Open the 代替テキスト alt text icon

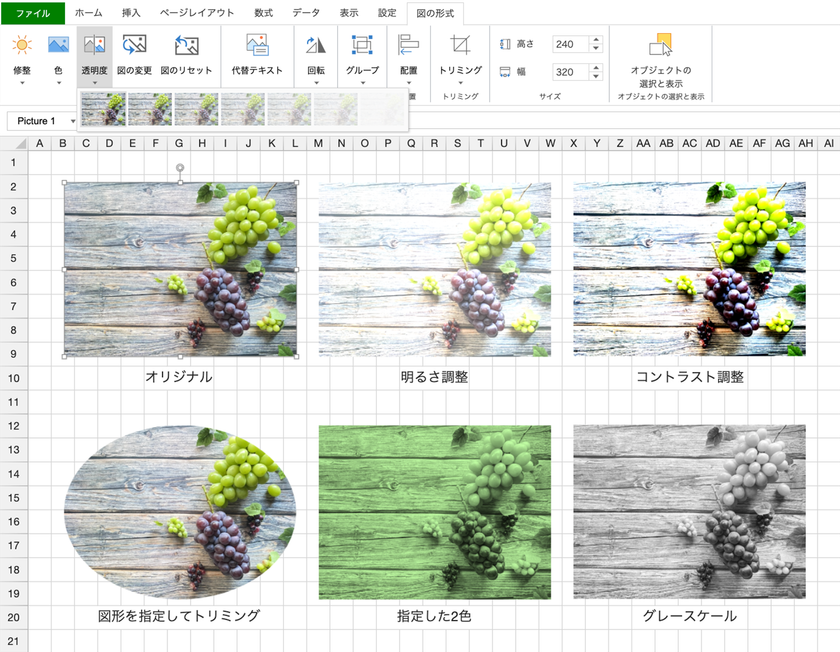point(257,45)
